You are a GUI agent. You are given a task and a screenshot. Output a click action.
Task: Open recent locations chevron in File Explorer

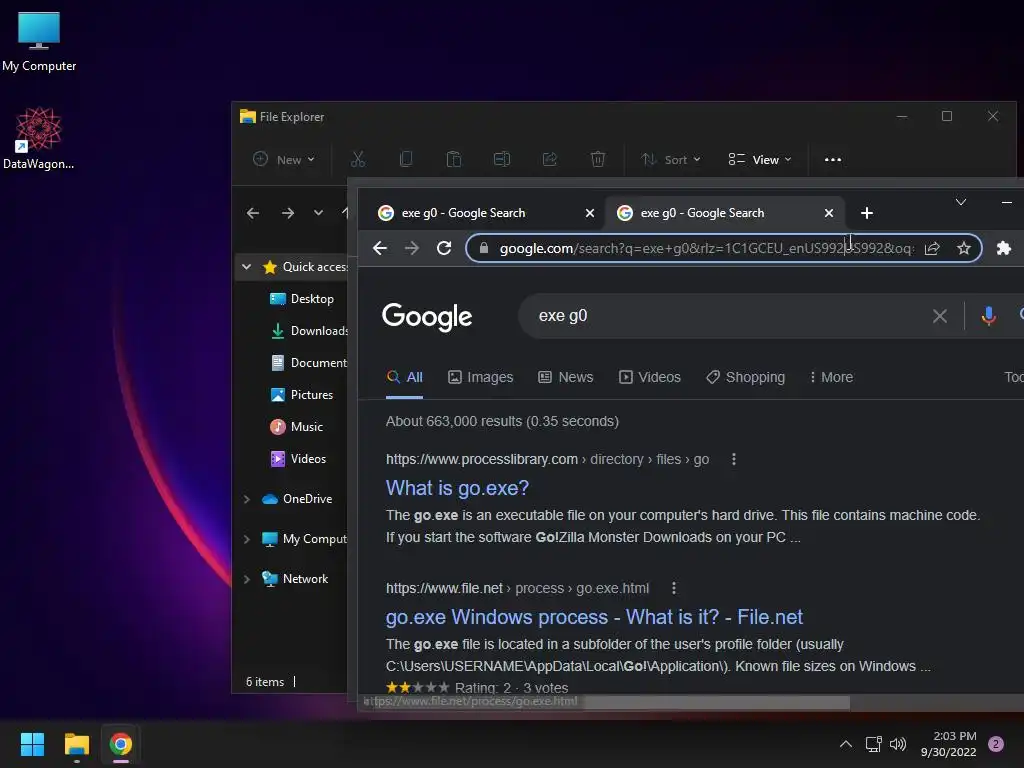coord(318,213)
